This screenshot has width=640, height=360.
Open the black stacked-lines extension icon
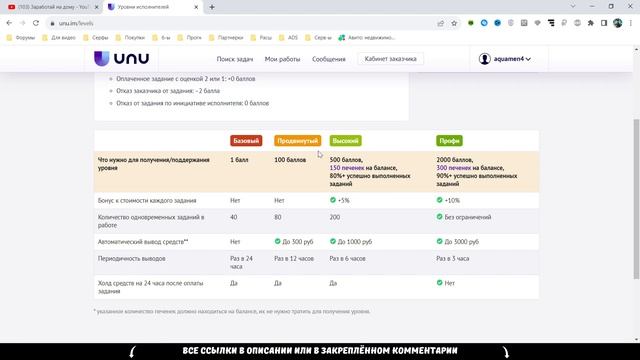click(x=551, y=23)
